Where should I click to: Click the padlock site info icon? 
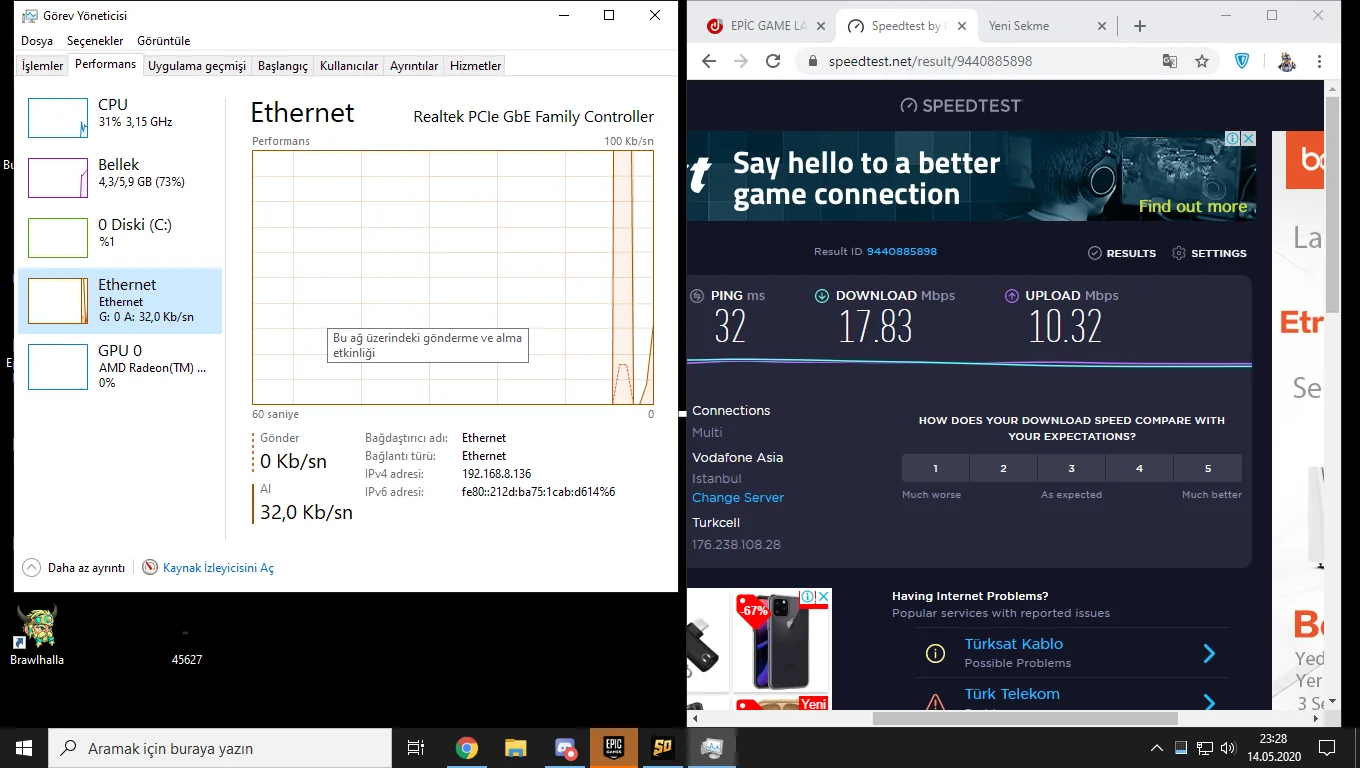[812, 61]
